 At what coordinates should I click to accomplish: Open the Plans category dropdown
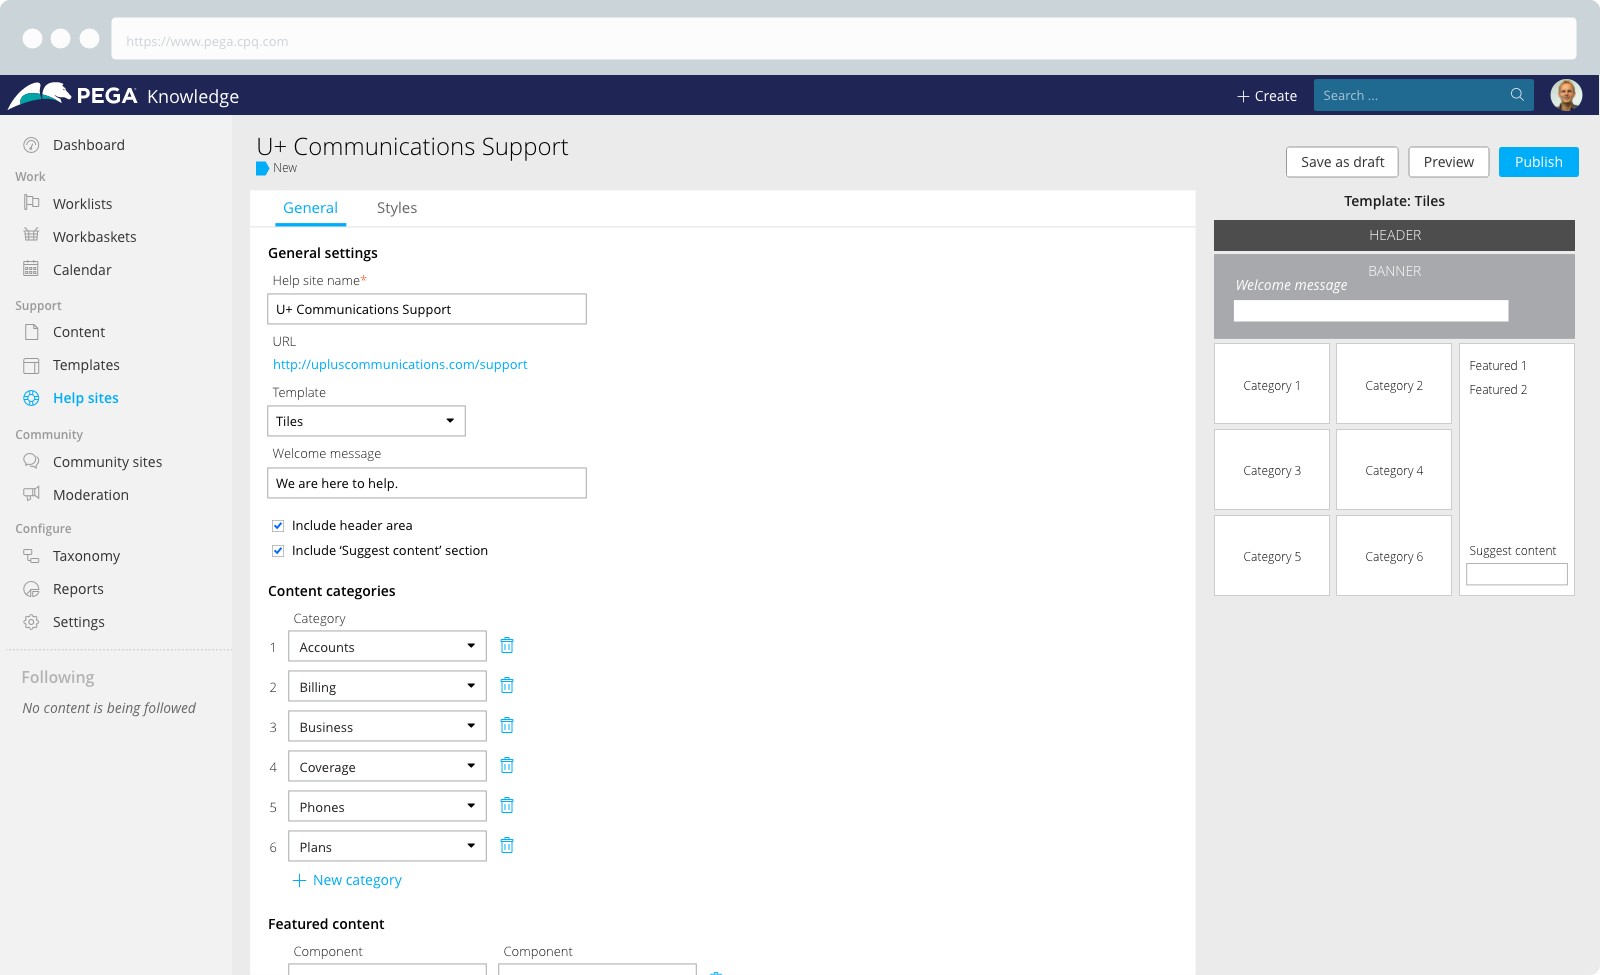coord(387,846)
